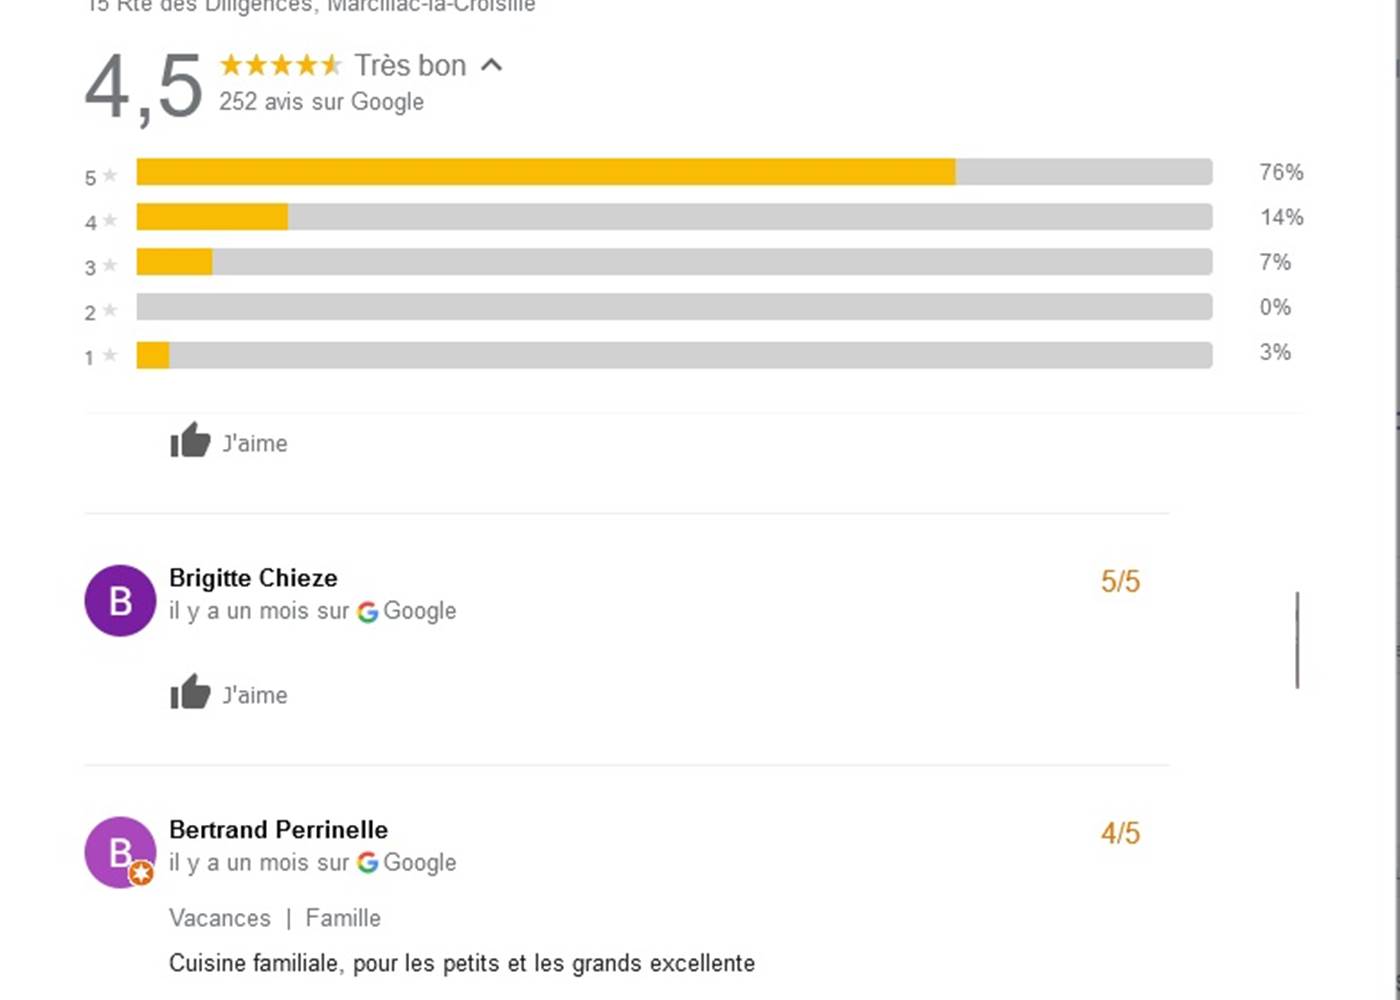The width and height of the screenshot is (1400, 1000).
Task: Click the thumbs-up icon under Brigitte Chieze's review
Action: coord(188,693)
